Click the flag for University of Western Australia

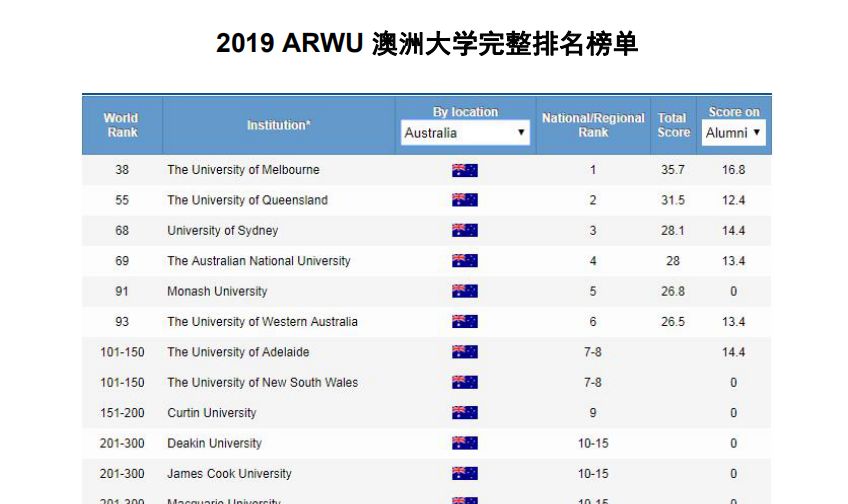click(x=464, y=322)
